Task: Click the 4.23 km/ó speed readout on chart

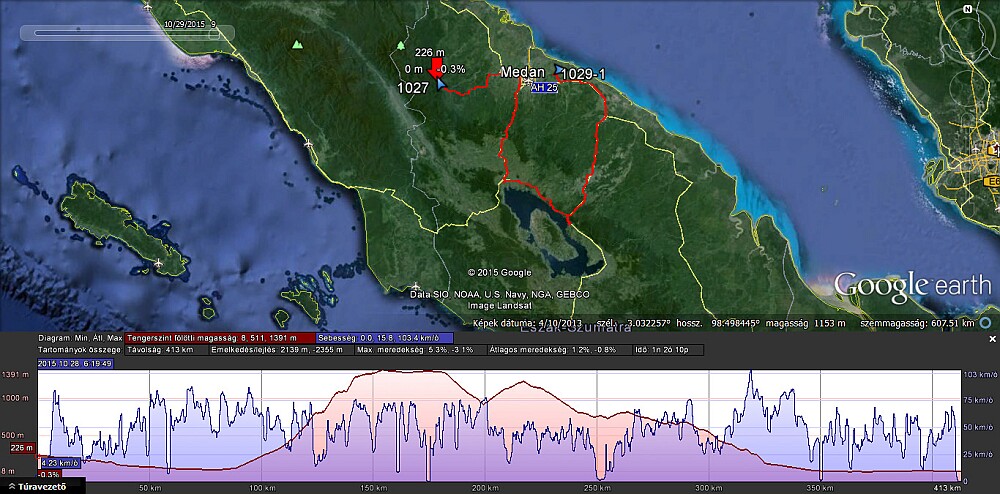Action: pos(60,463)
